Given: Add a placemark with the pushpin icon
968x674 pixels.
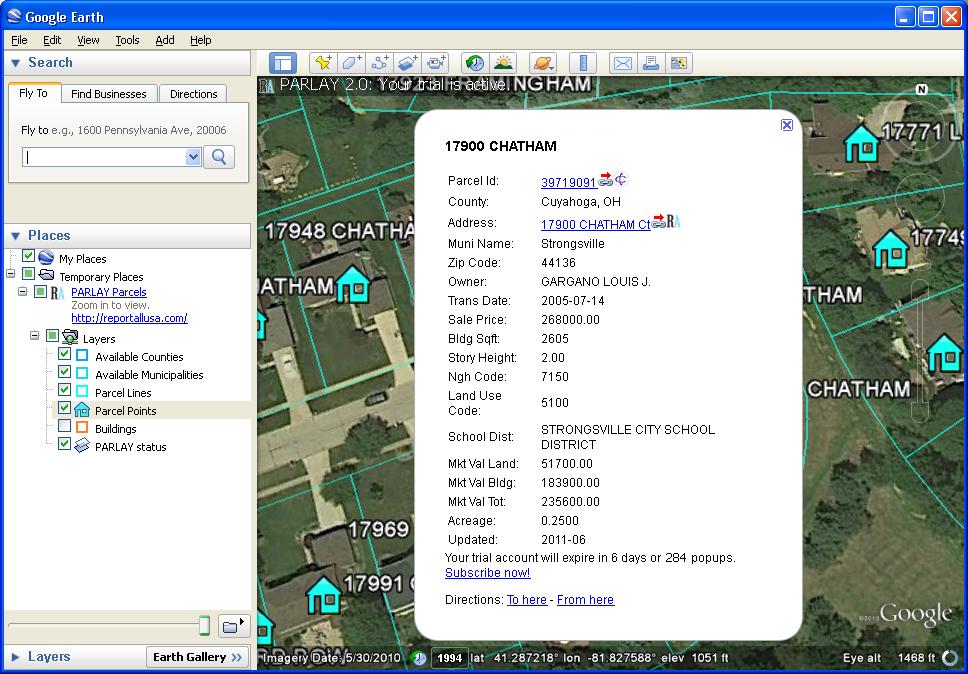Looking at the screenshot, I should [x=323, y=63].
